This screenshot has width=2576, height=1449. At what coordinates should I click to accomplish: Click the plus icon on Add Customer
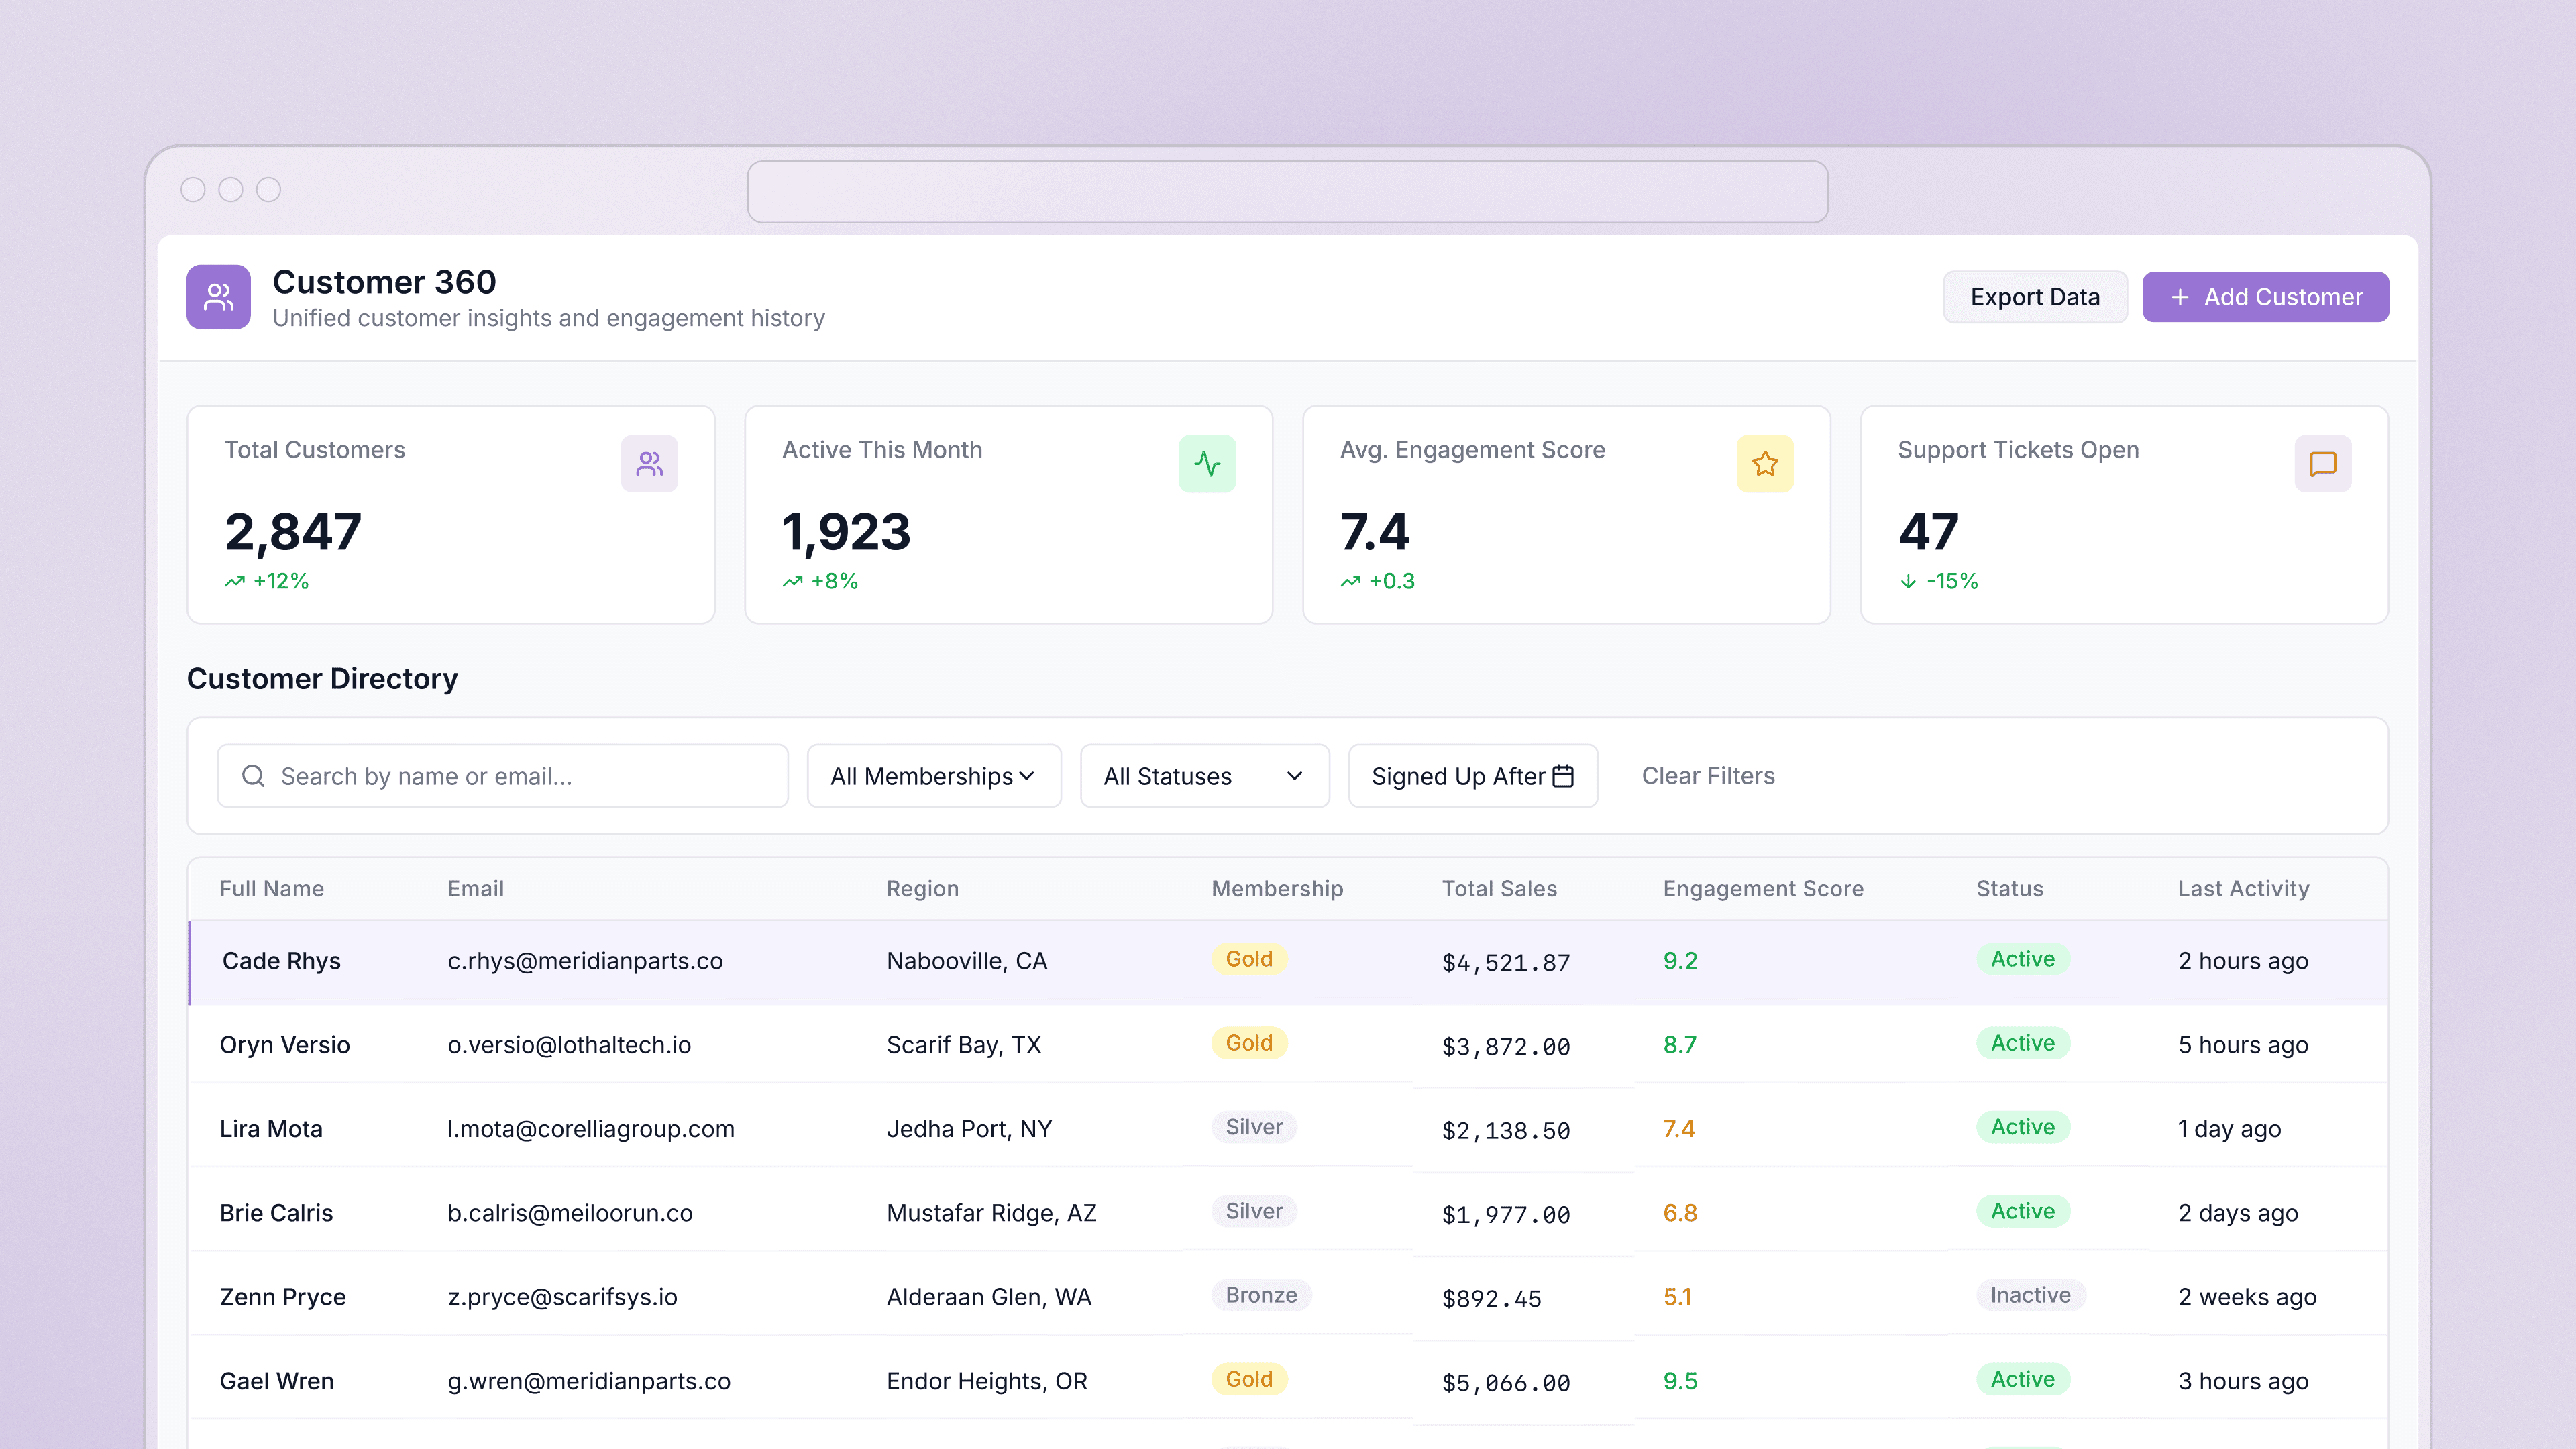pyautogui.click(x=2180, y=297)
